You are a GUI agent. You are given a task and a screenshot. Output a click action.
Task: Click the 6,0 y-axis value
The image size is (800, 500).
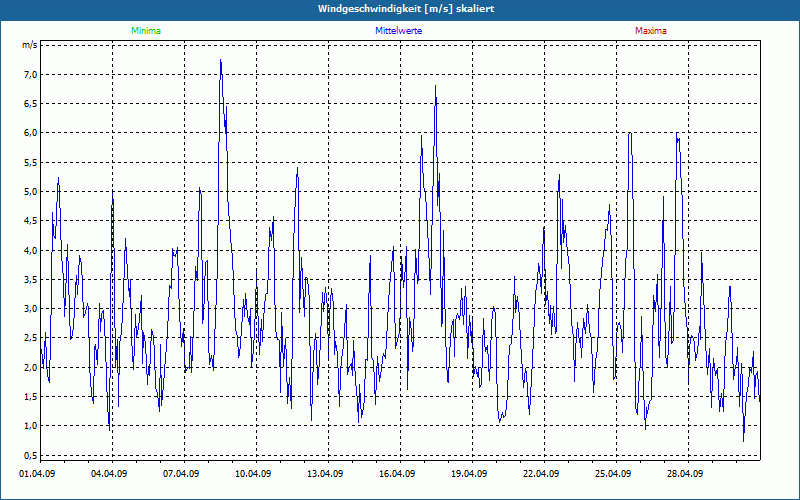click(x=31, y=133)
